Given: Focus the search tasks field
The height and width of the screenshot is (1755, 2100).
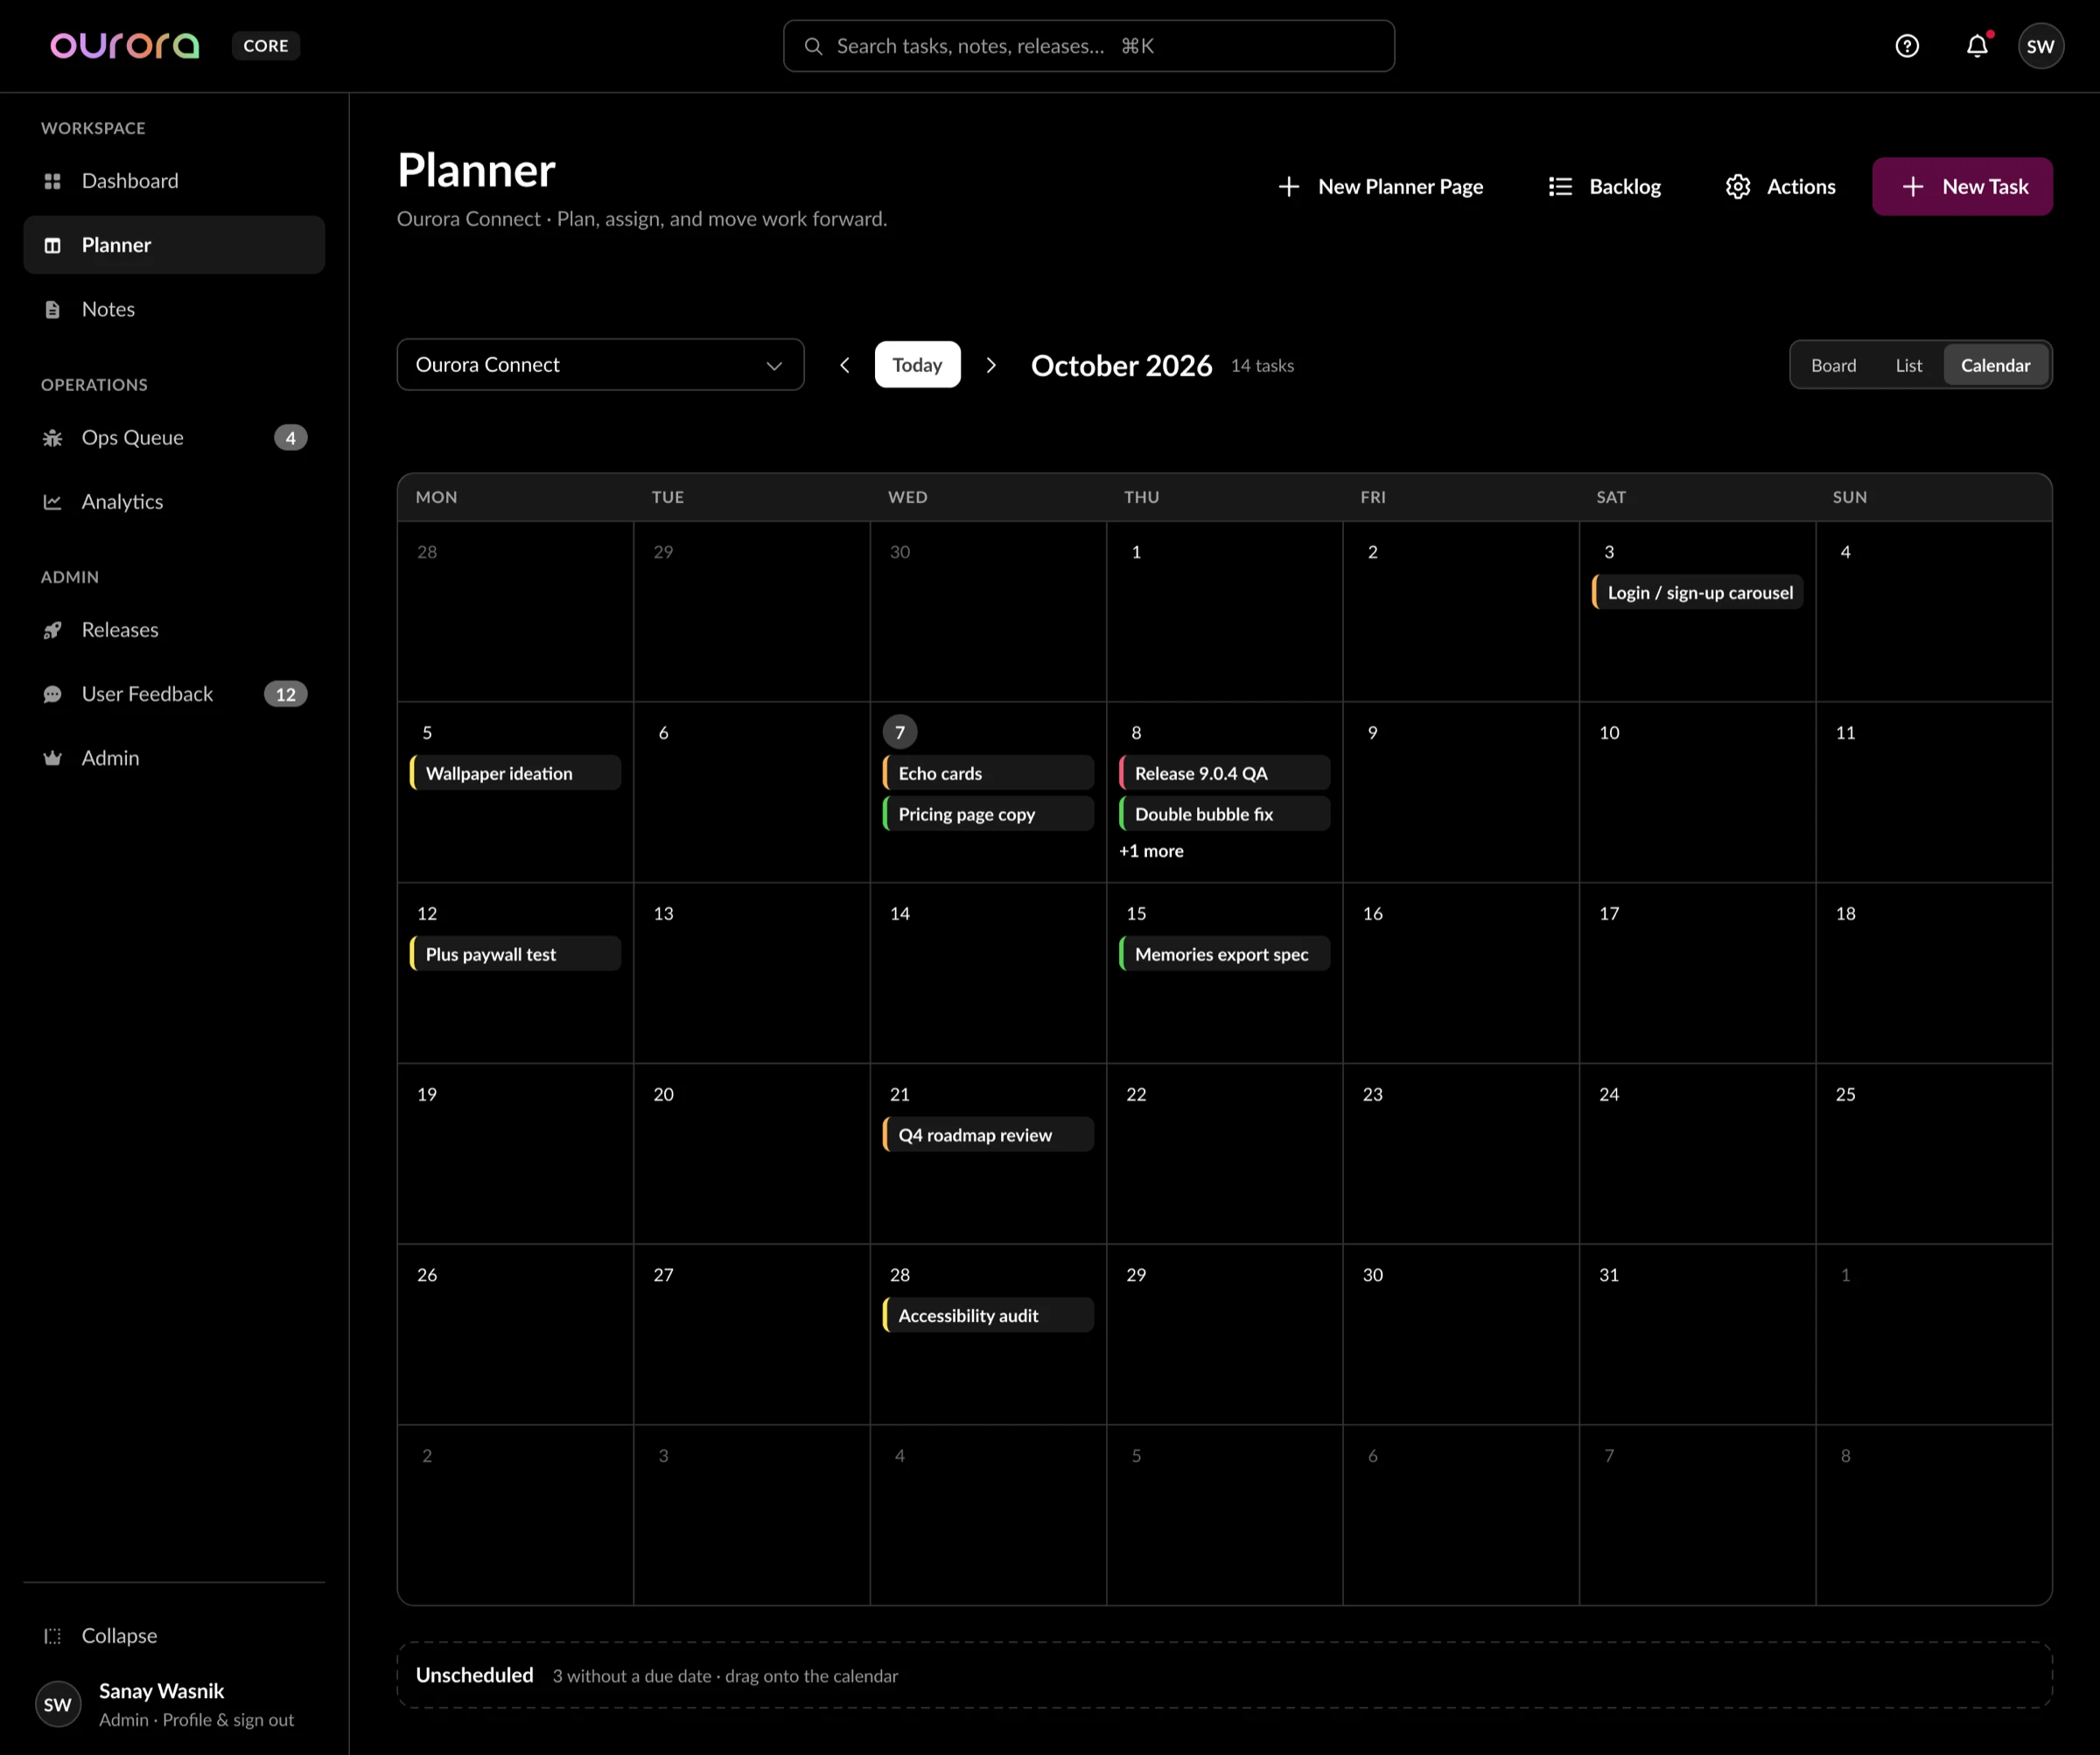Looking at the screenshot, I should (x=1088, y=46).
